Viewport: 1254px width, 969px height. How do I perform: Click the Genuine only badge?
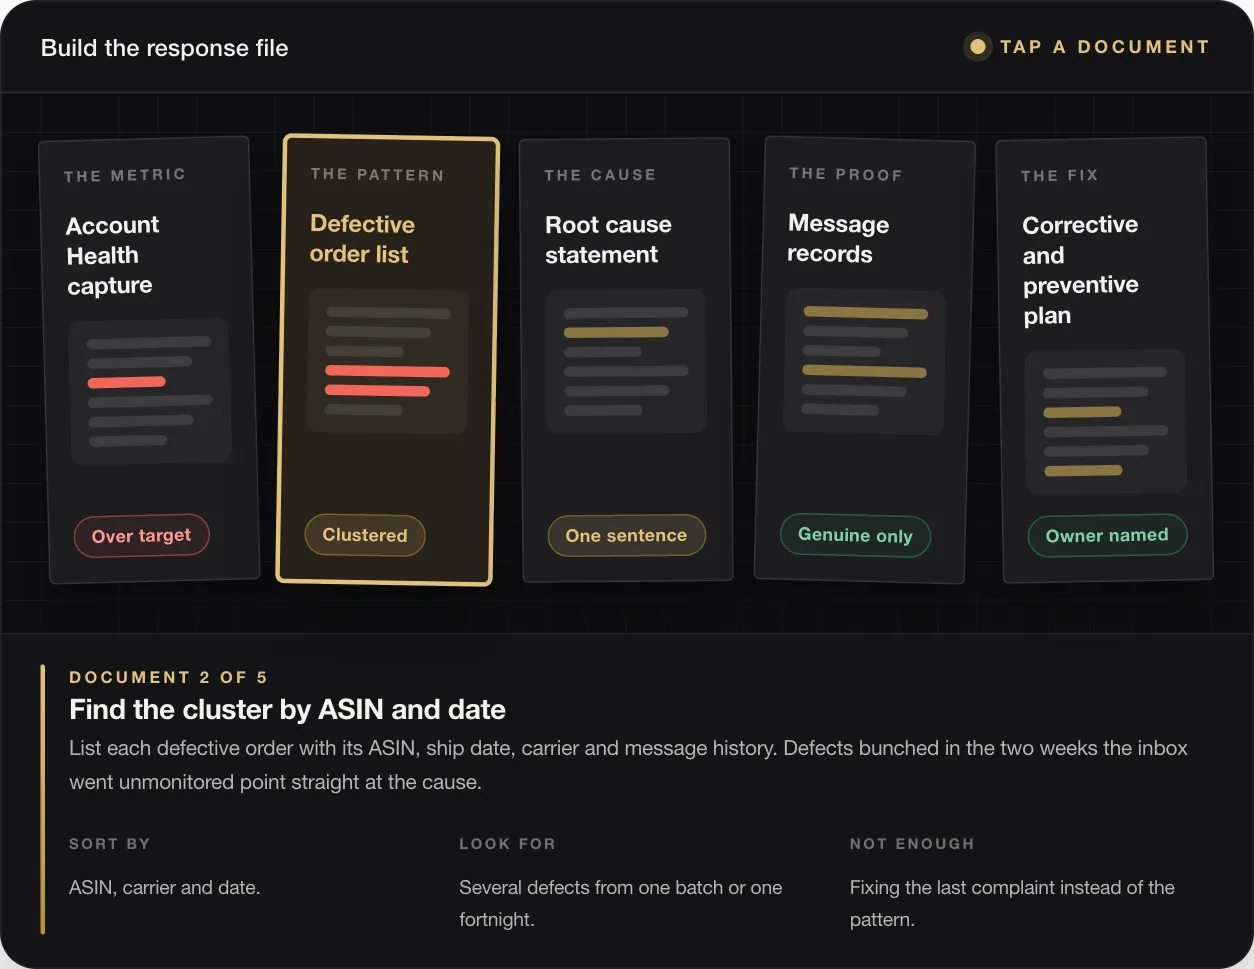(x=855, y=535)
